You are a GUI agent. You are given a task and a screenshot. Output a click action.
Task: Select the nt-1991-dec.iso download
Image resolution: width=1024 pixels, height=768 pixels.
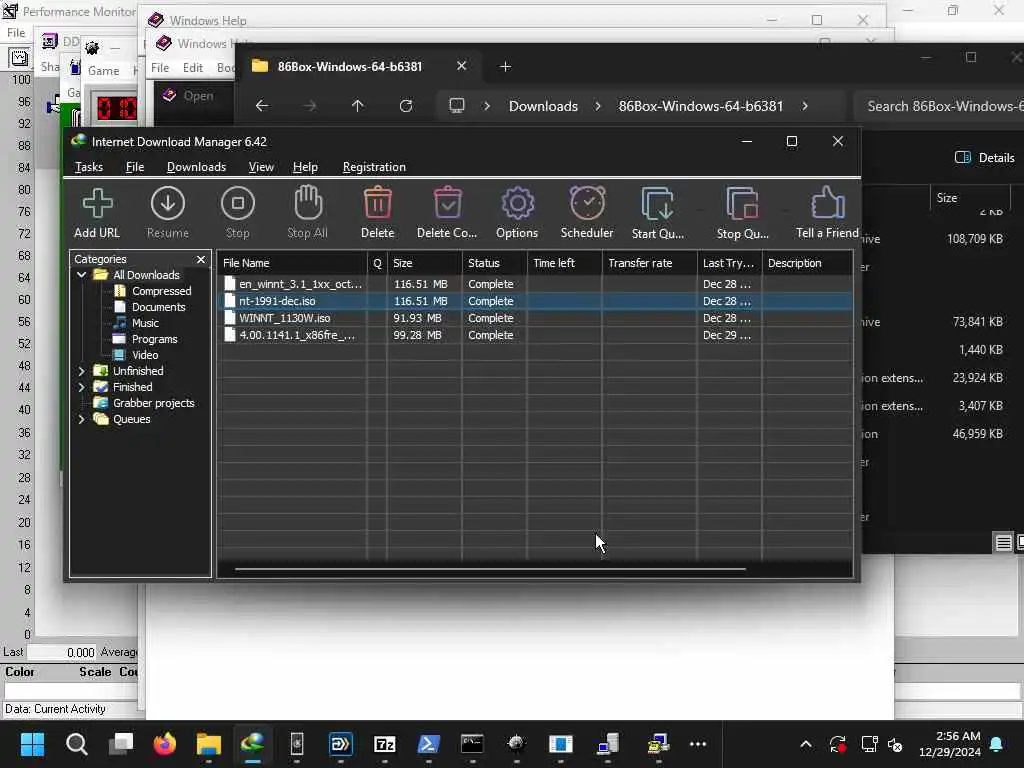(x=536, y=301)
